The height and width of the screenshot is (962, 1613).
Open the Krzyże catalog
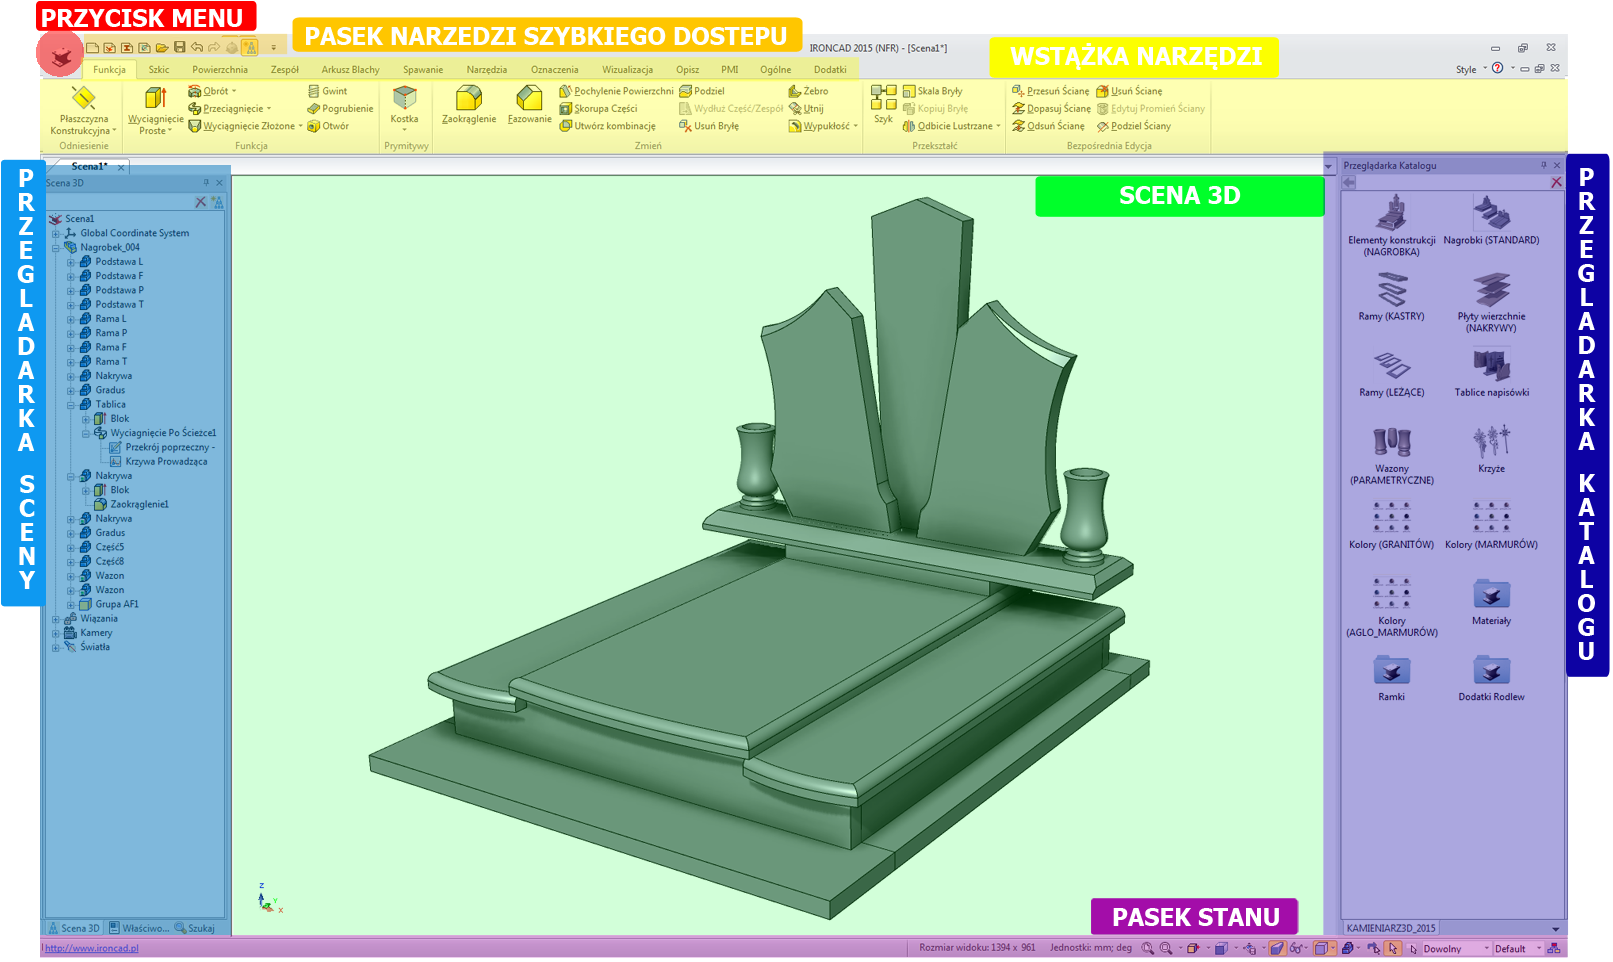[x=1491, y=447]
